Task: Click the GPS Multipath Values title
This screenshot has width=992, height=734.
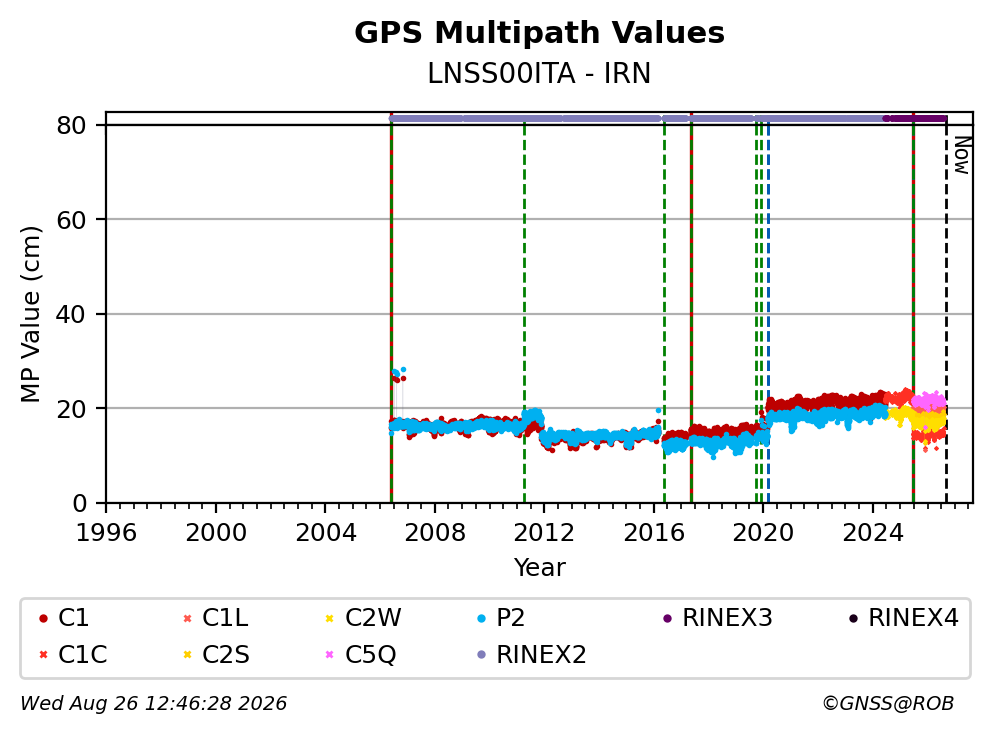Action: (540, 33)
